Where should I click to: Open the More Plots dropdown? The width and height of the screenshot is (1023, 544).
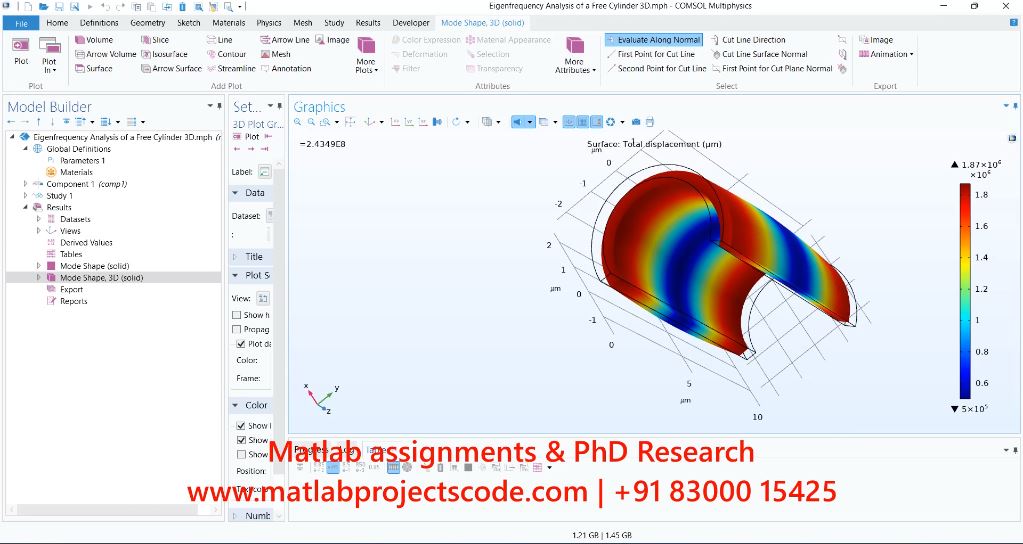pyautogui.click(x=367, y=55)
